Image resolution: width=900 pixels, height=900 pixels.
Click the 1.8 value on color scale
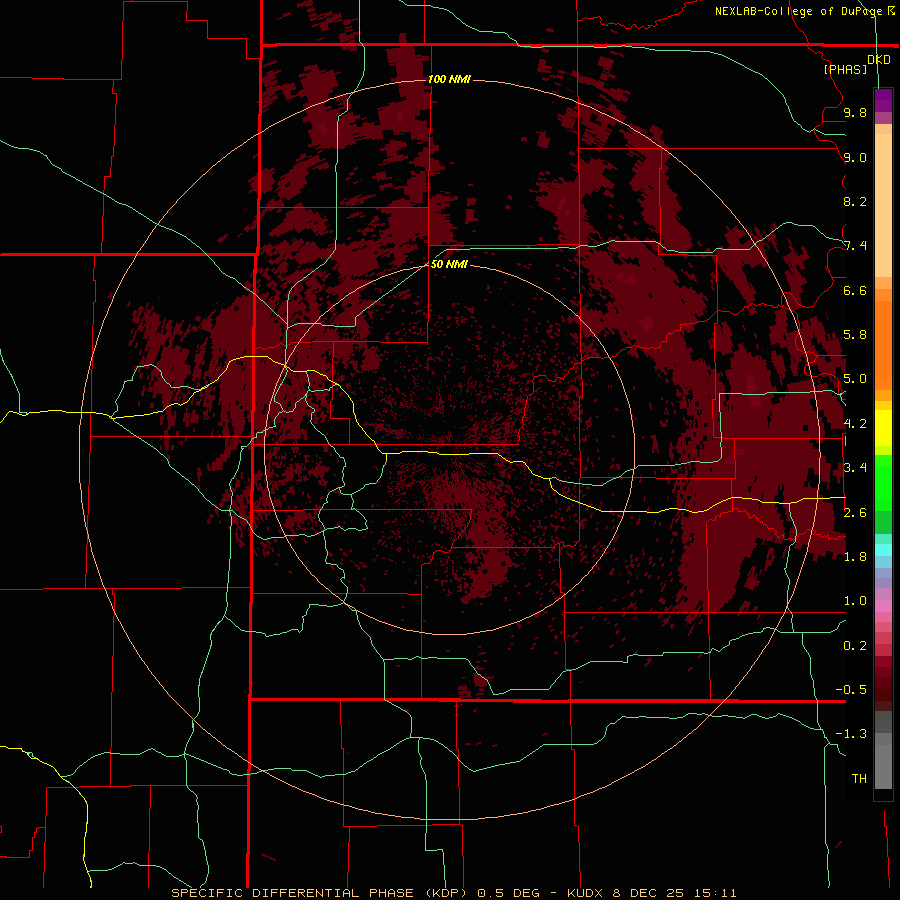855,557
